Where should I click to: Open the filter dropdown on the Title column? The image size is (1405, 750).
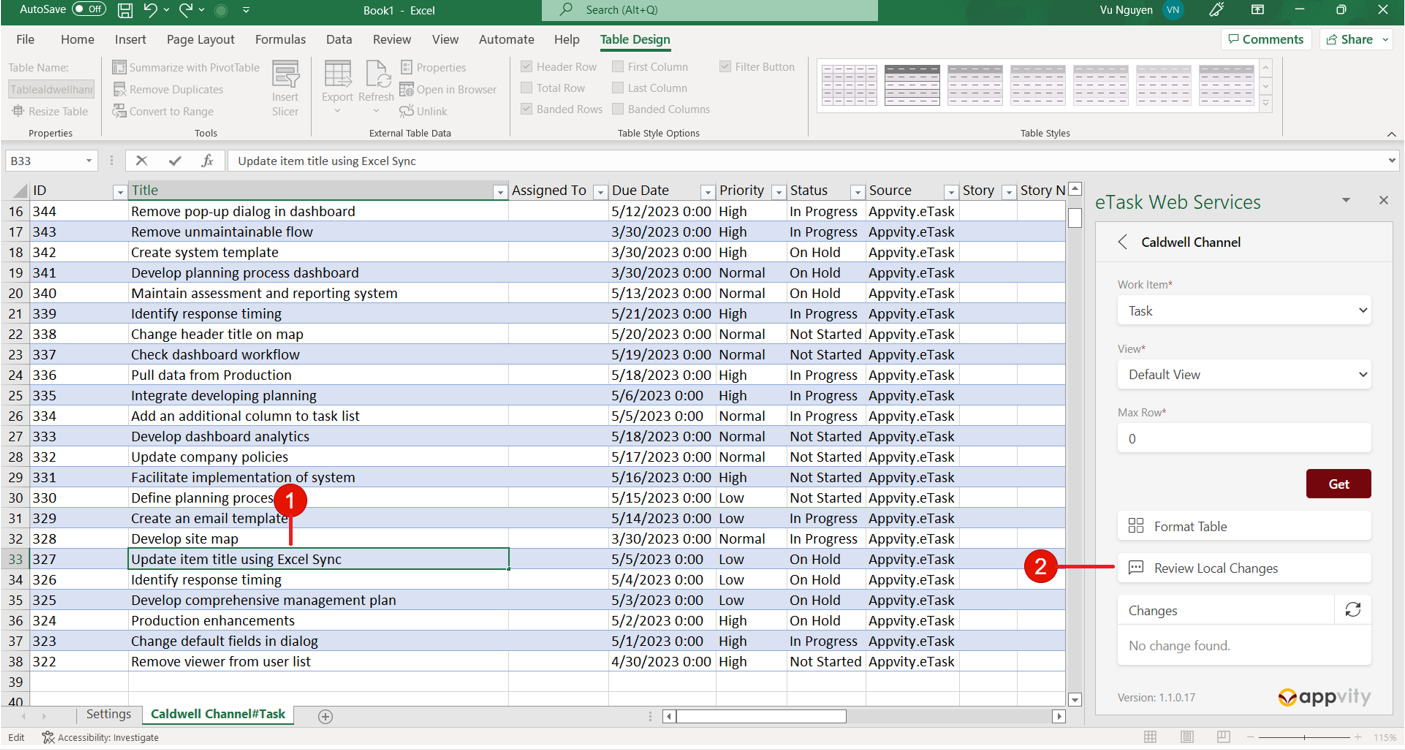point(499,190)
